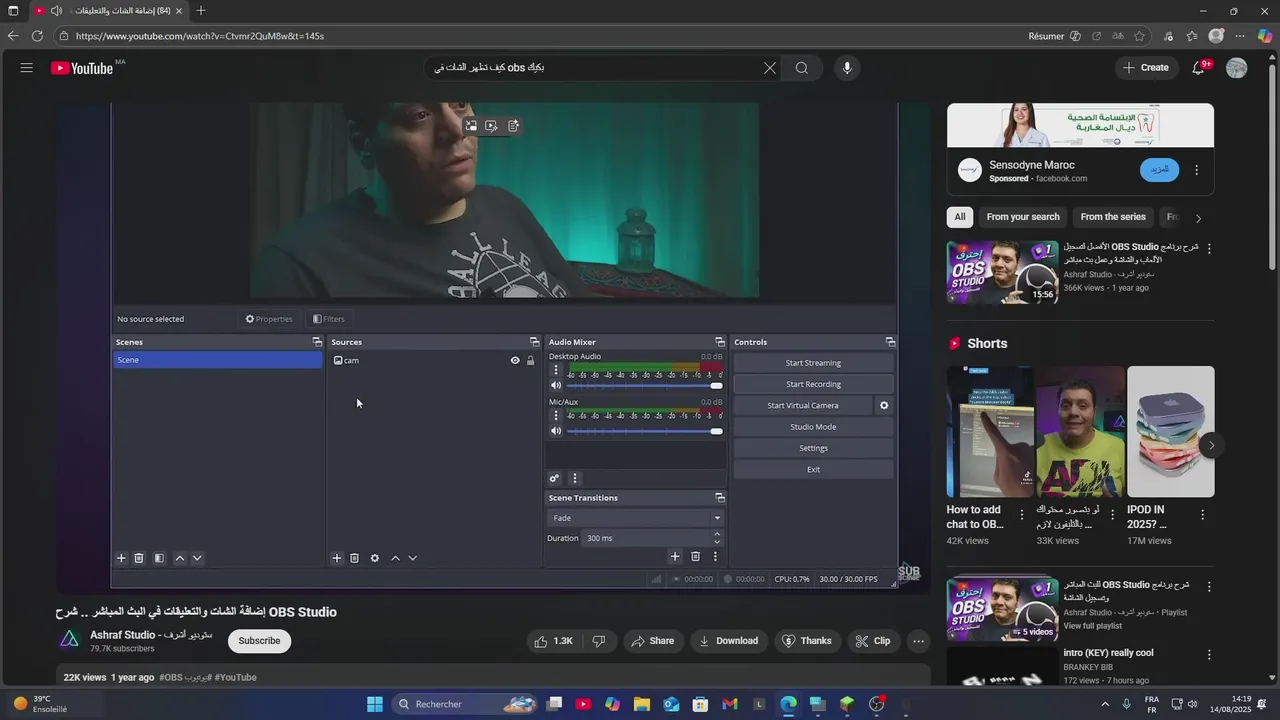Click the Desktop Audio volume slider
This screenshot has width=1280, height=720.
[x=644, y=386]
